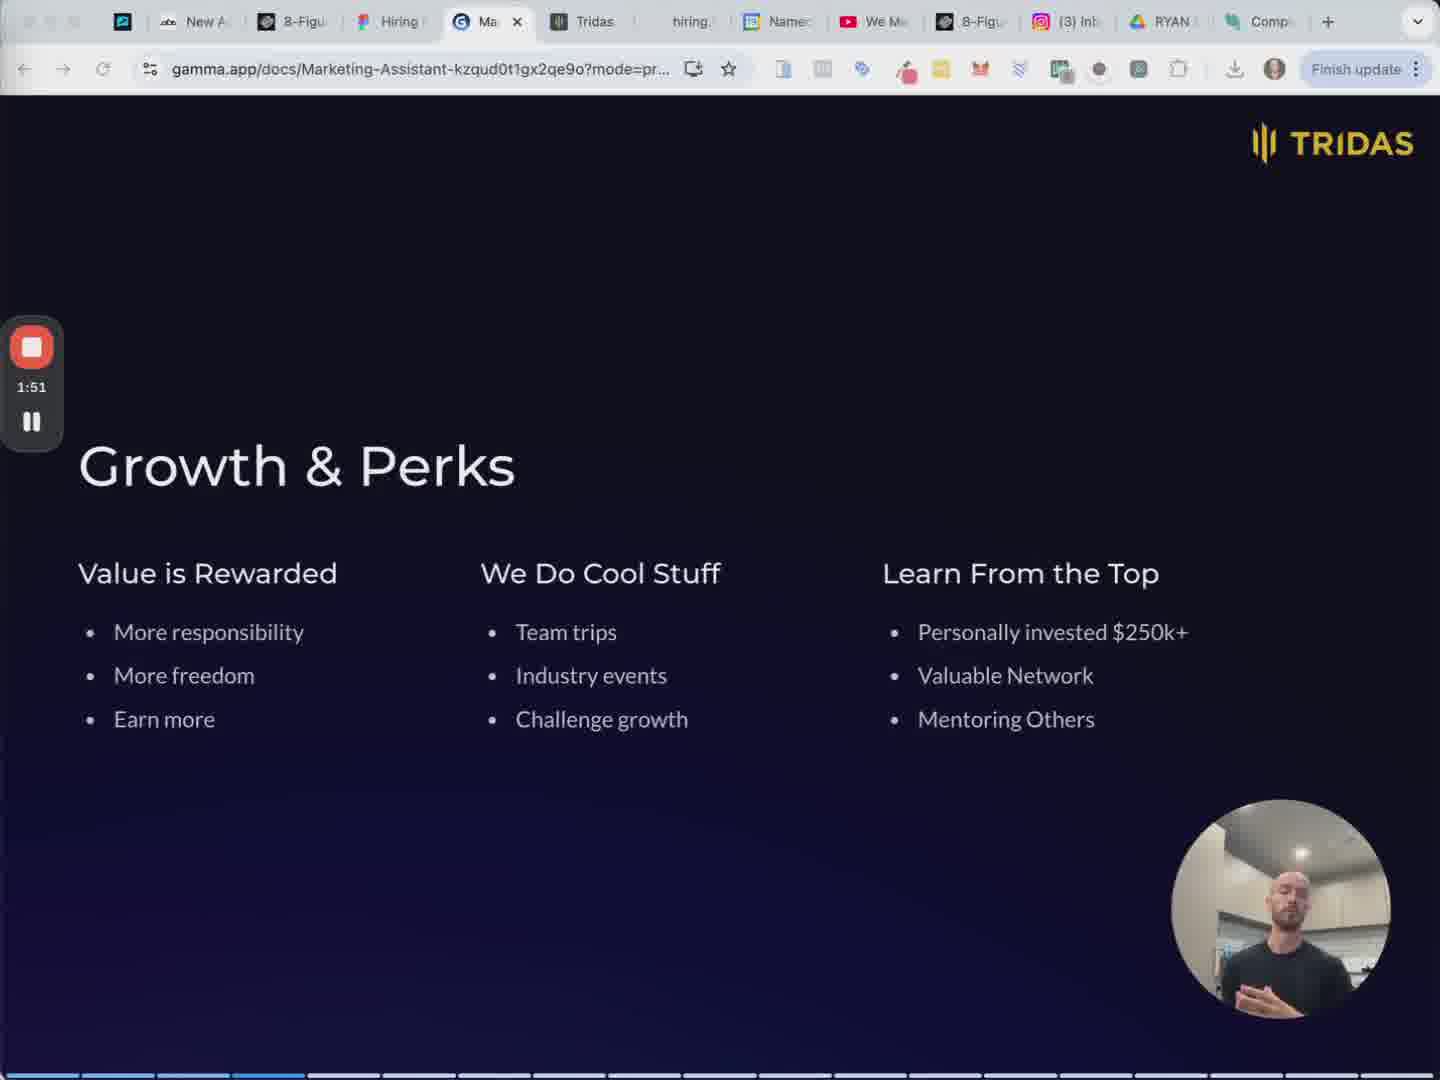1440x1080 pixels.
Task: Switch to the Tridas tab
Action: pyautogui.click(x=585, y=21)
